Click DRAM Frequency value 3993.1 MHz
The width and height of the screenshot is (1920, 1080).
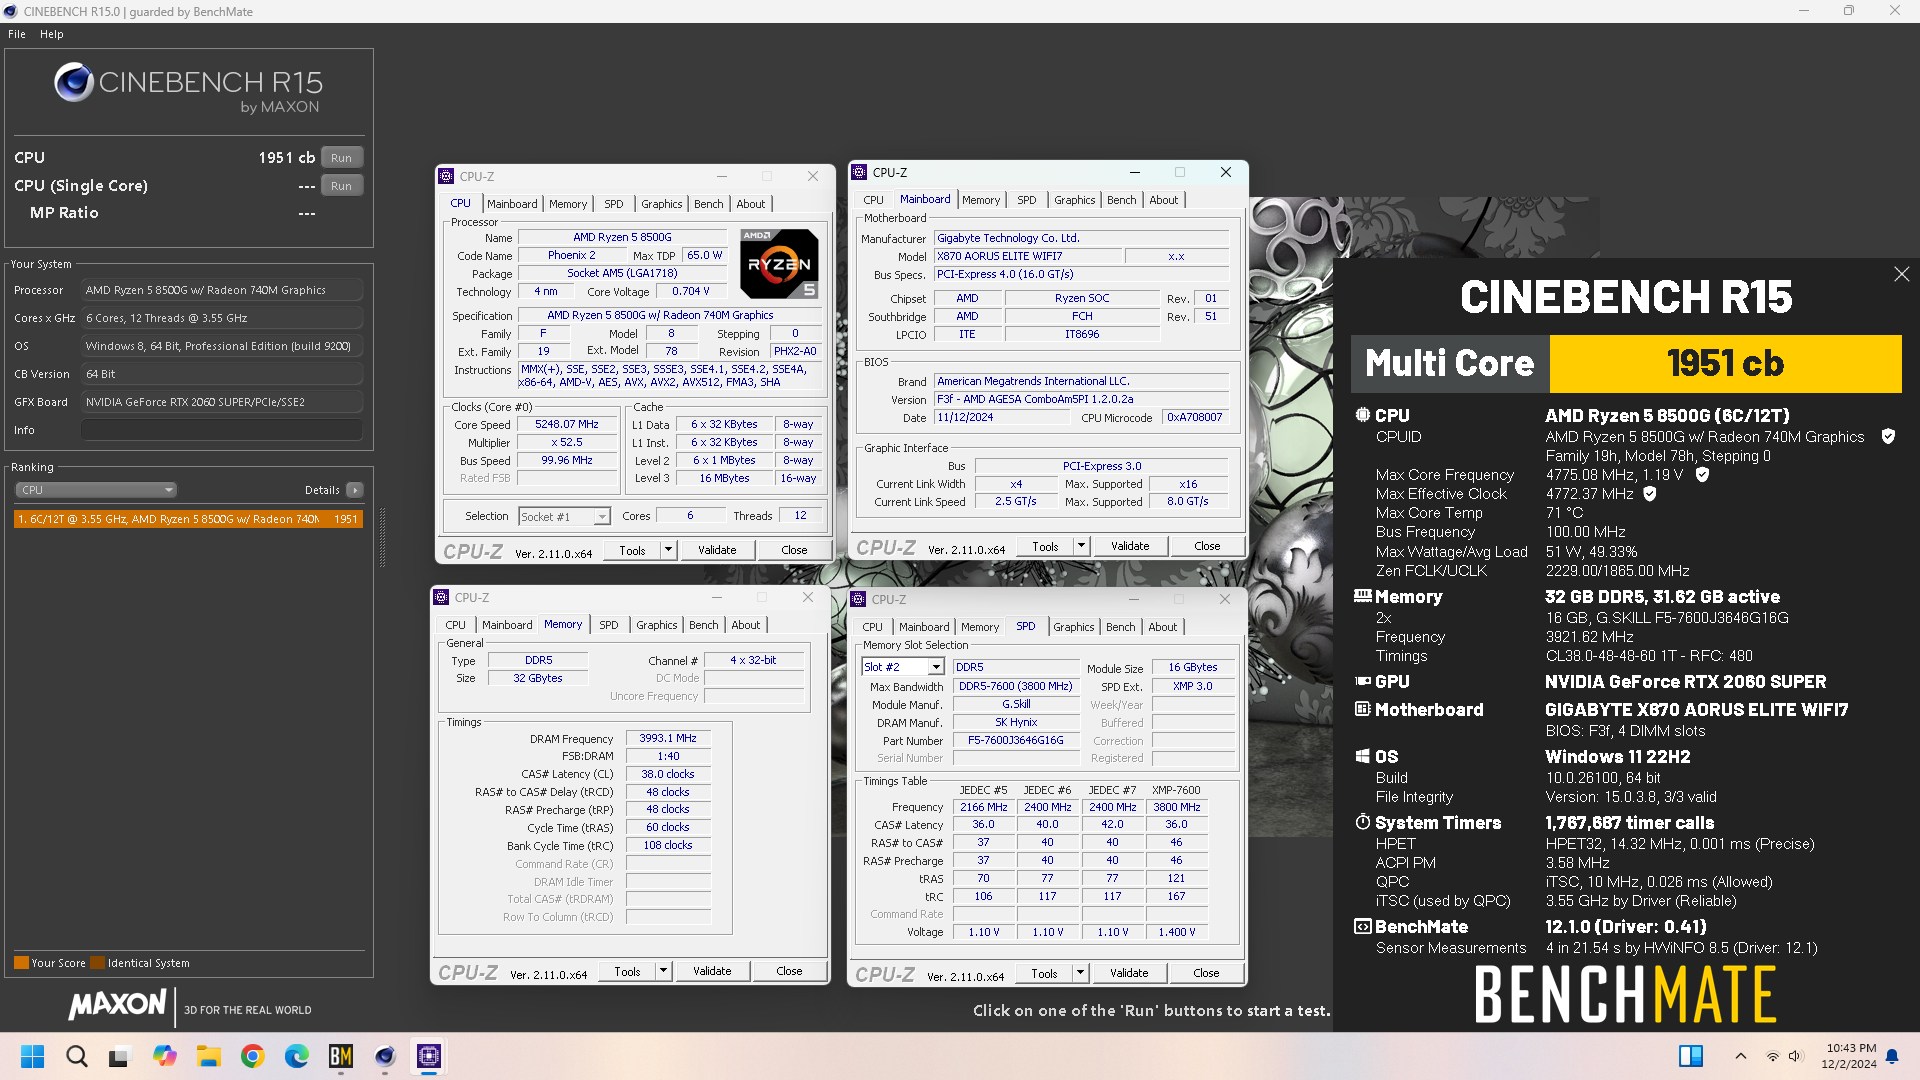point(668,738)
